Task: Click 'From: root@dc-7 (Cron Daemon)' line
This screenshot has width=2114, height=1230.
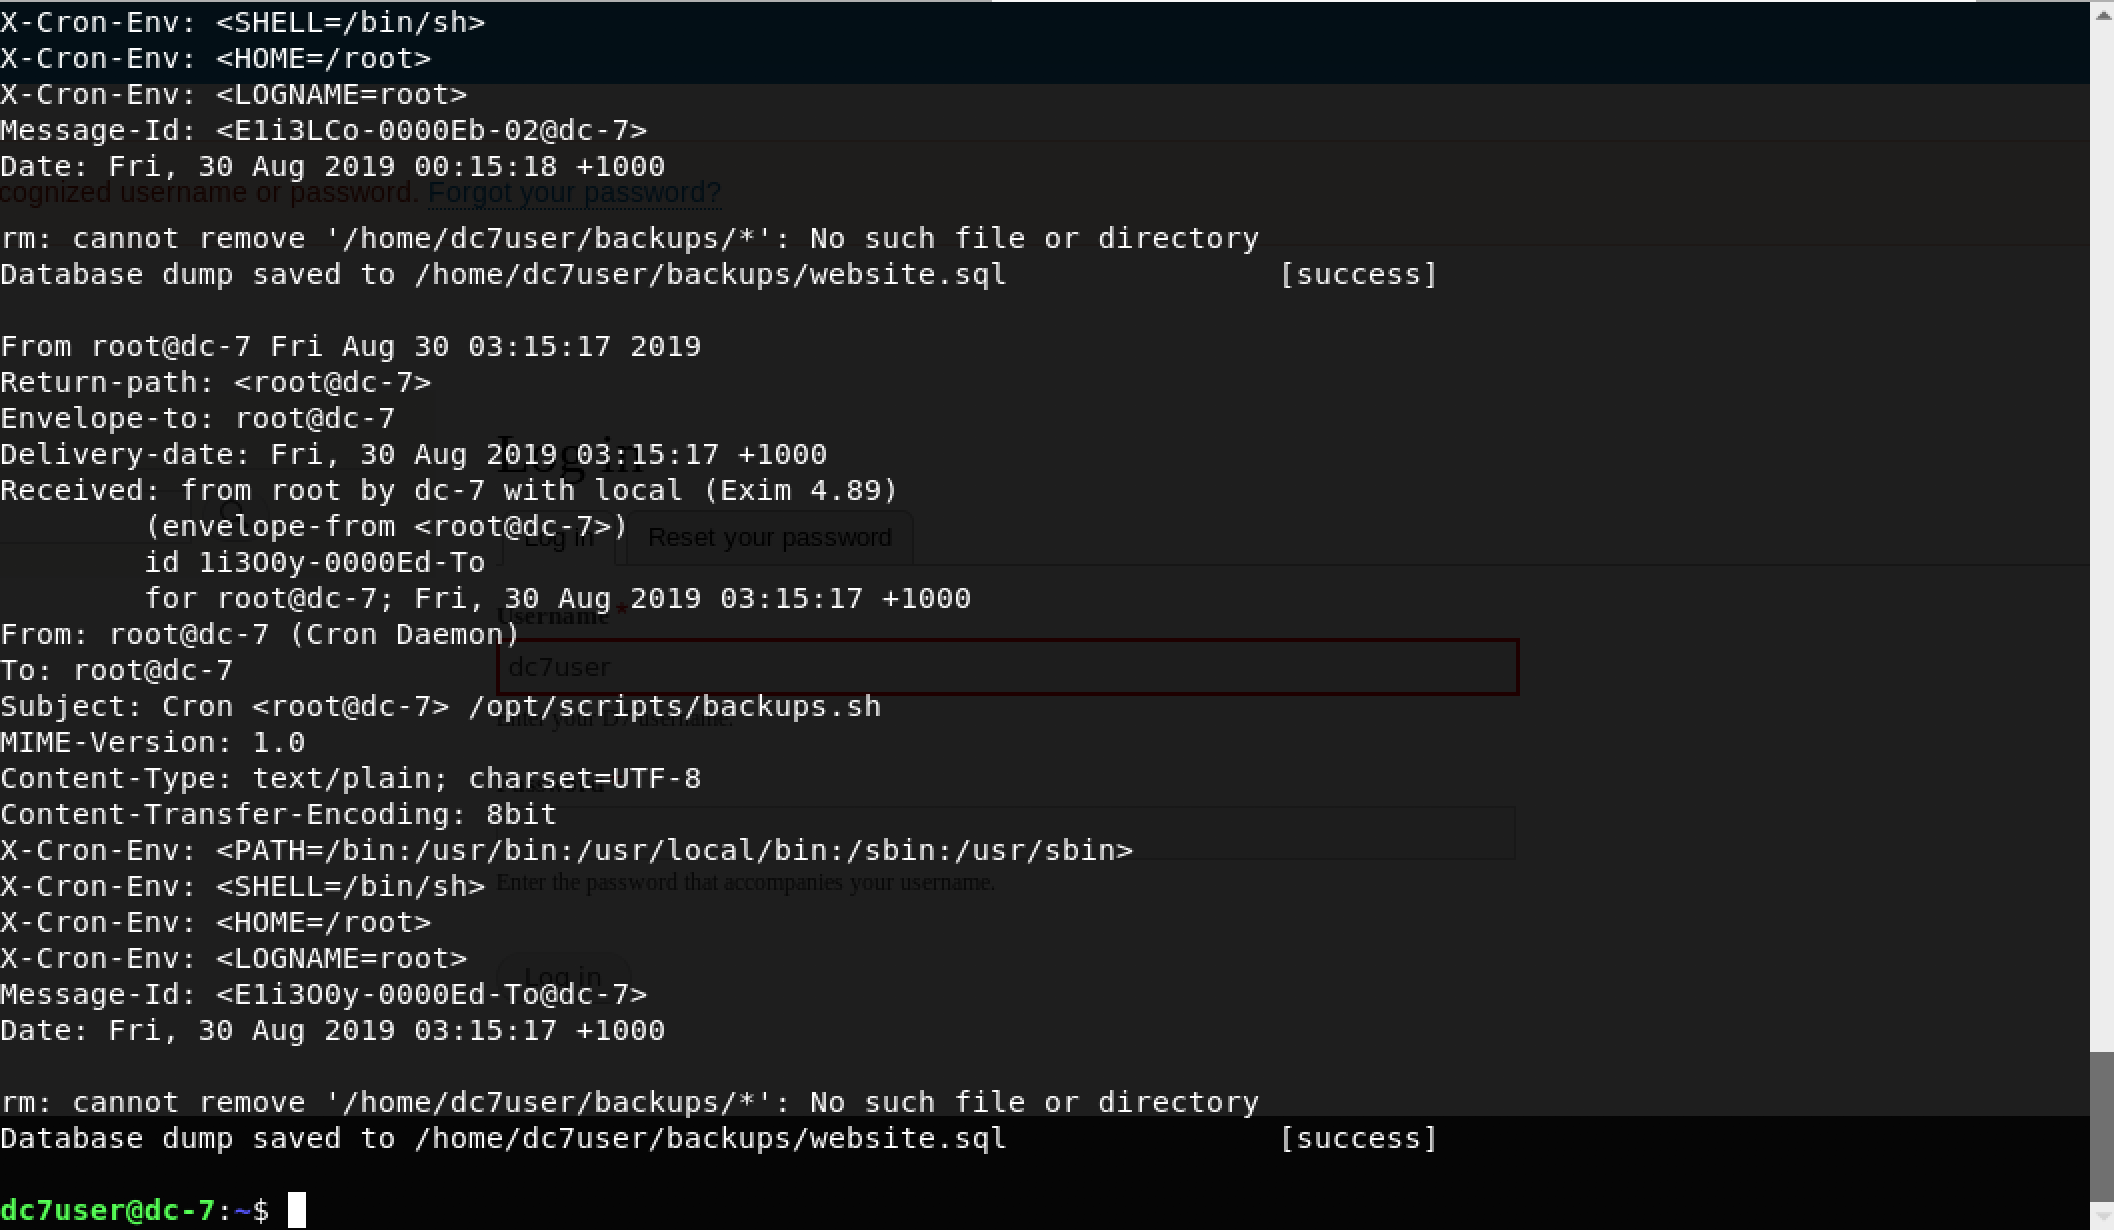Action: [x=260, y=634]
